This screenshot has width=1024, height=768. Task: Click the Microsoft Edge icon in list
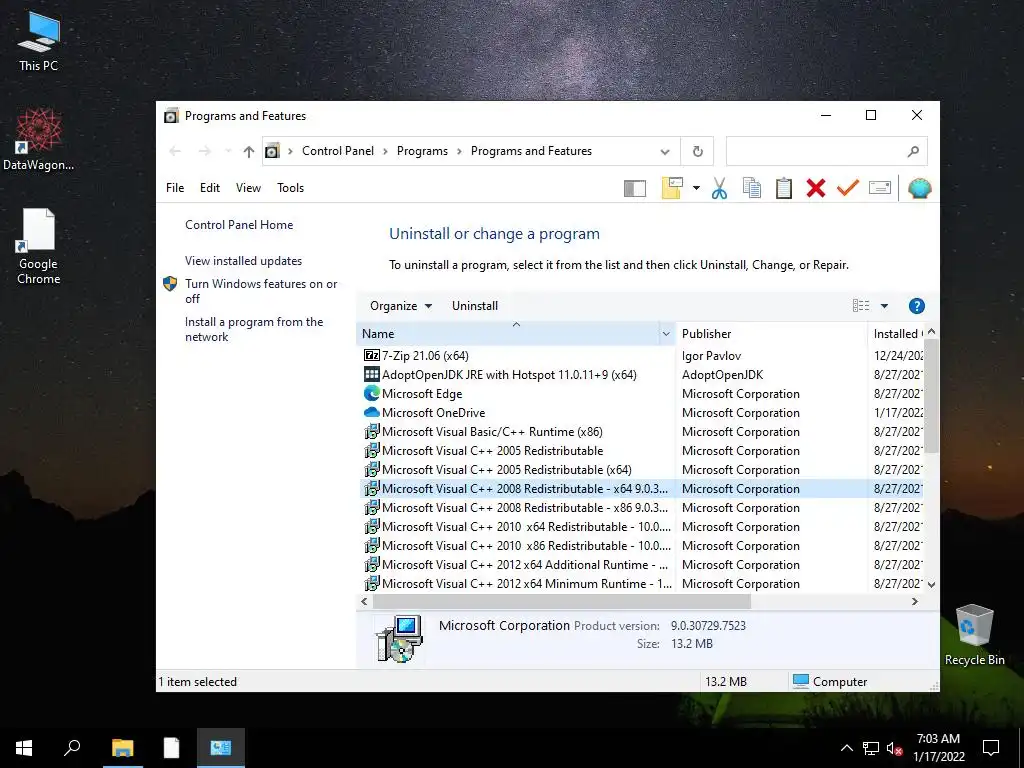(372, 393)
